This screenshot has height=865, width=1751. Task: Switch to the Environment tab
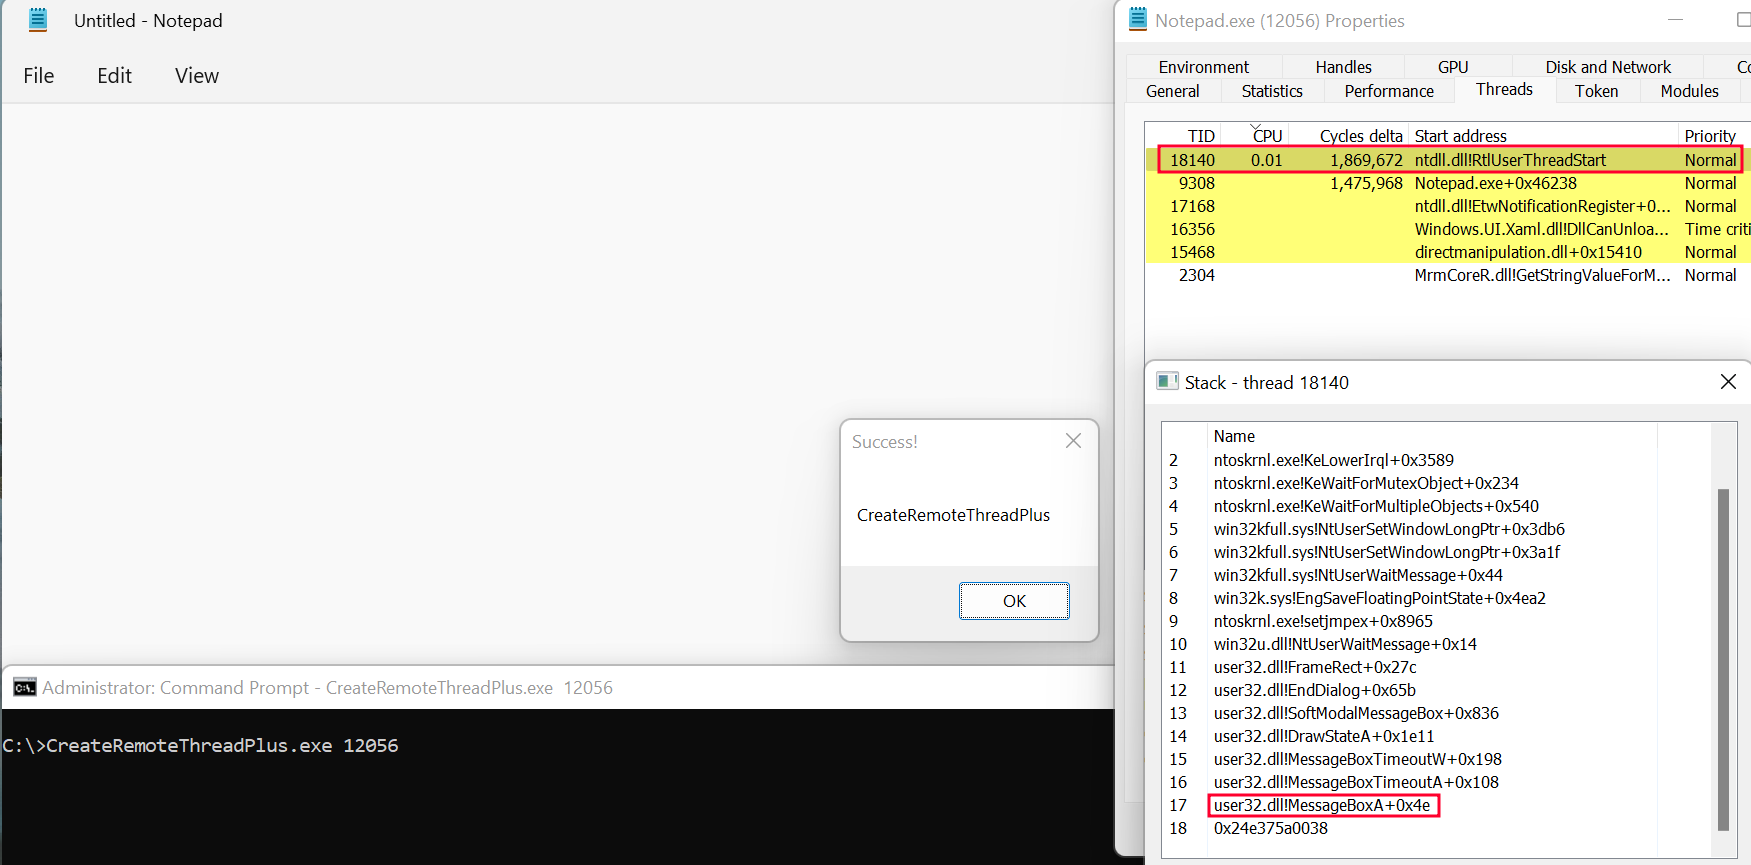point(1203,67)
